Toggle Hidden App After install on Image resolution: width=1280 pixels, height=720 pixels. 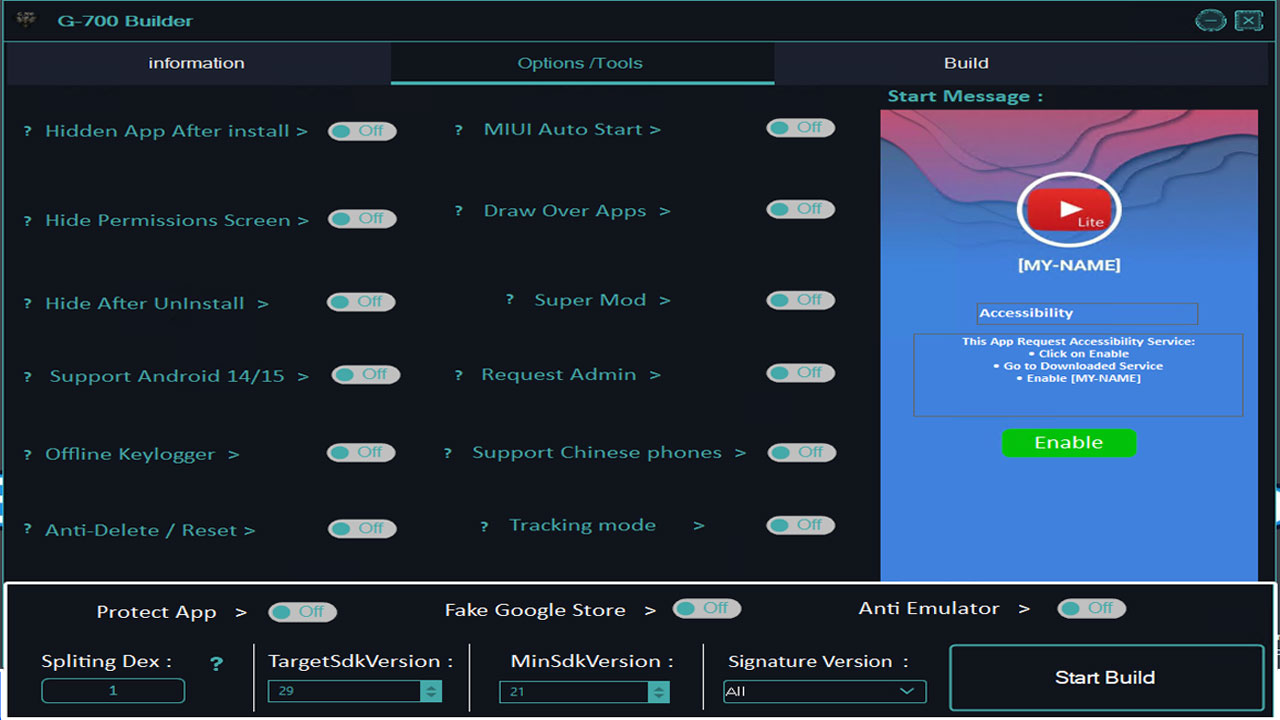click(x=362, y=131)
